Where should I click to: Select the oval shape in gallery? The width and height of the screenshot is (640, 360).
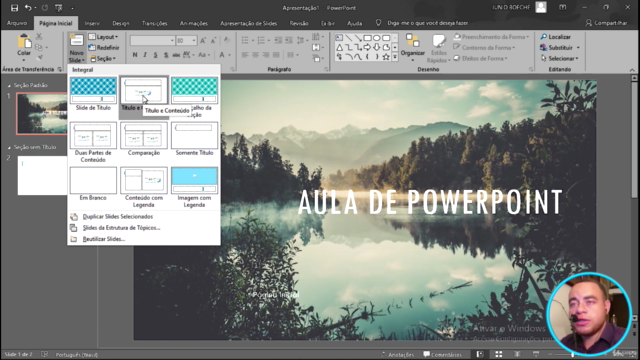coord(376,38)
